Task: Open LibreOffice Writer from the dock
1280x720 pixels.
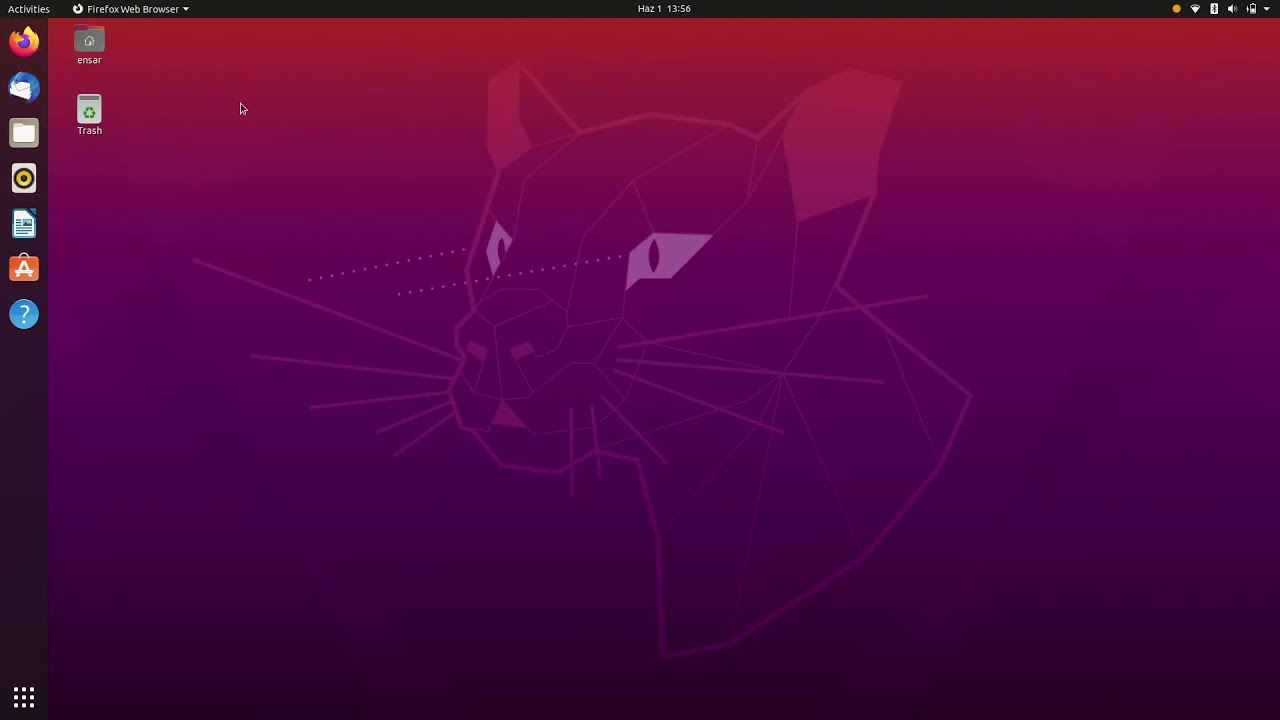Action: point(24,223)
